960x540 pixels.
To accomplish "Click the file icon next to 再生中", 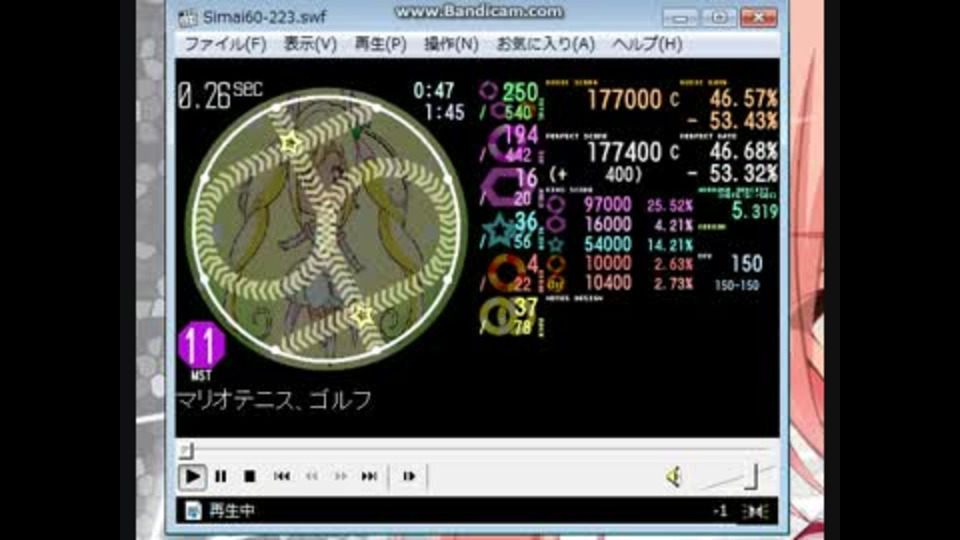I will (193, 511).
